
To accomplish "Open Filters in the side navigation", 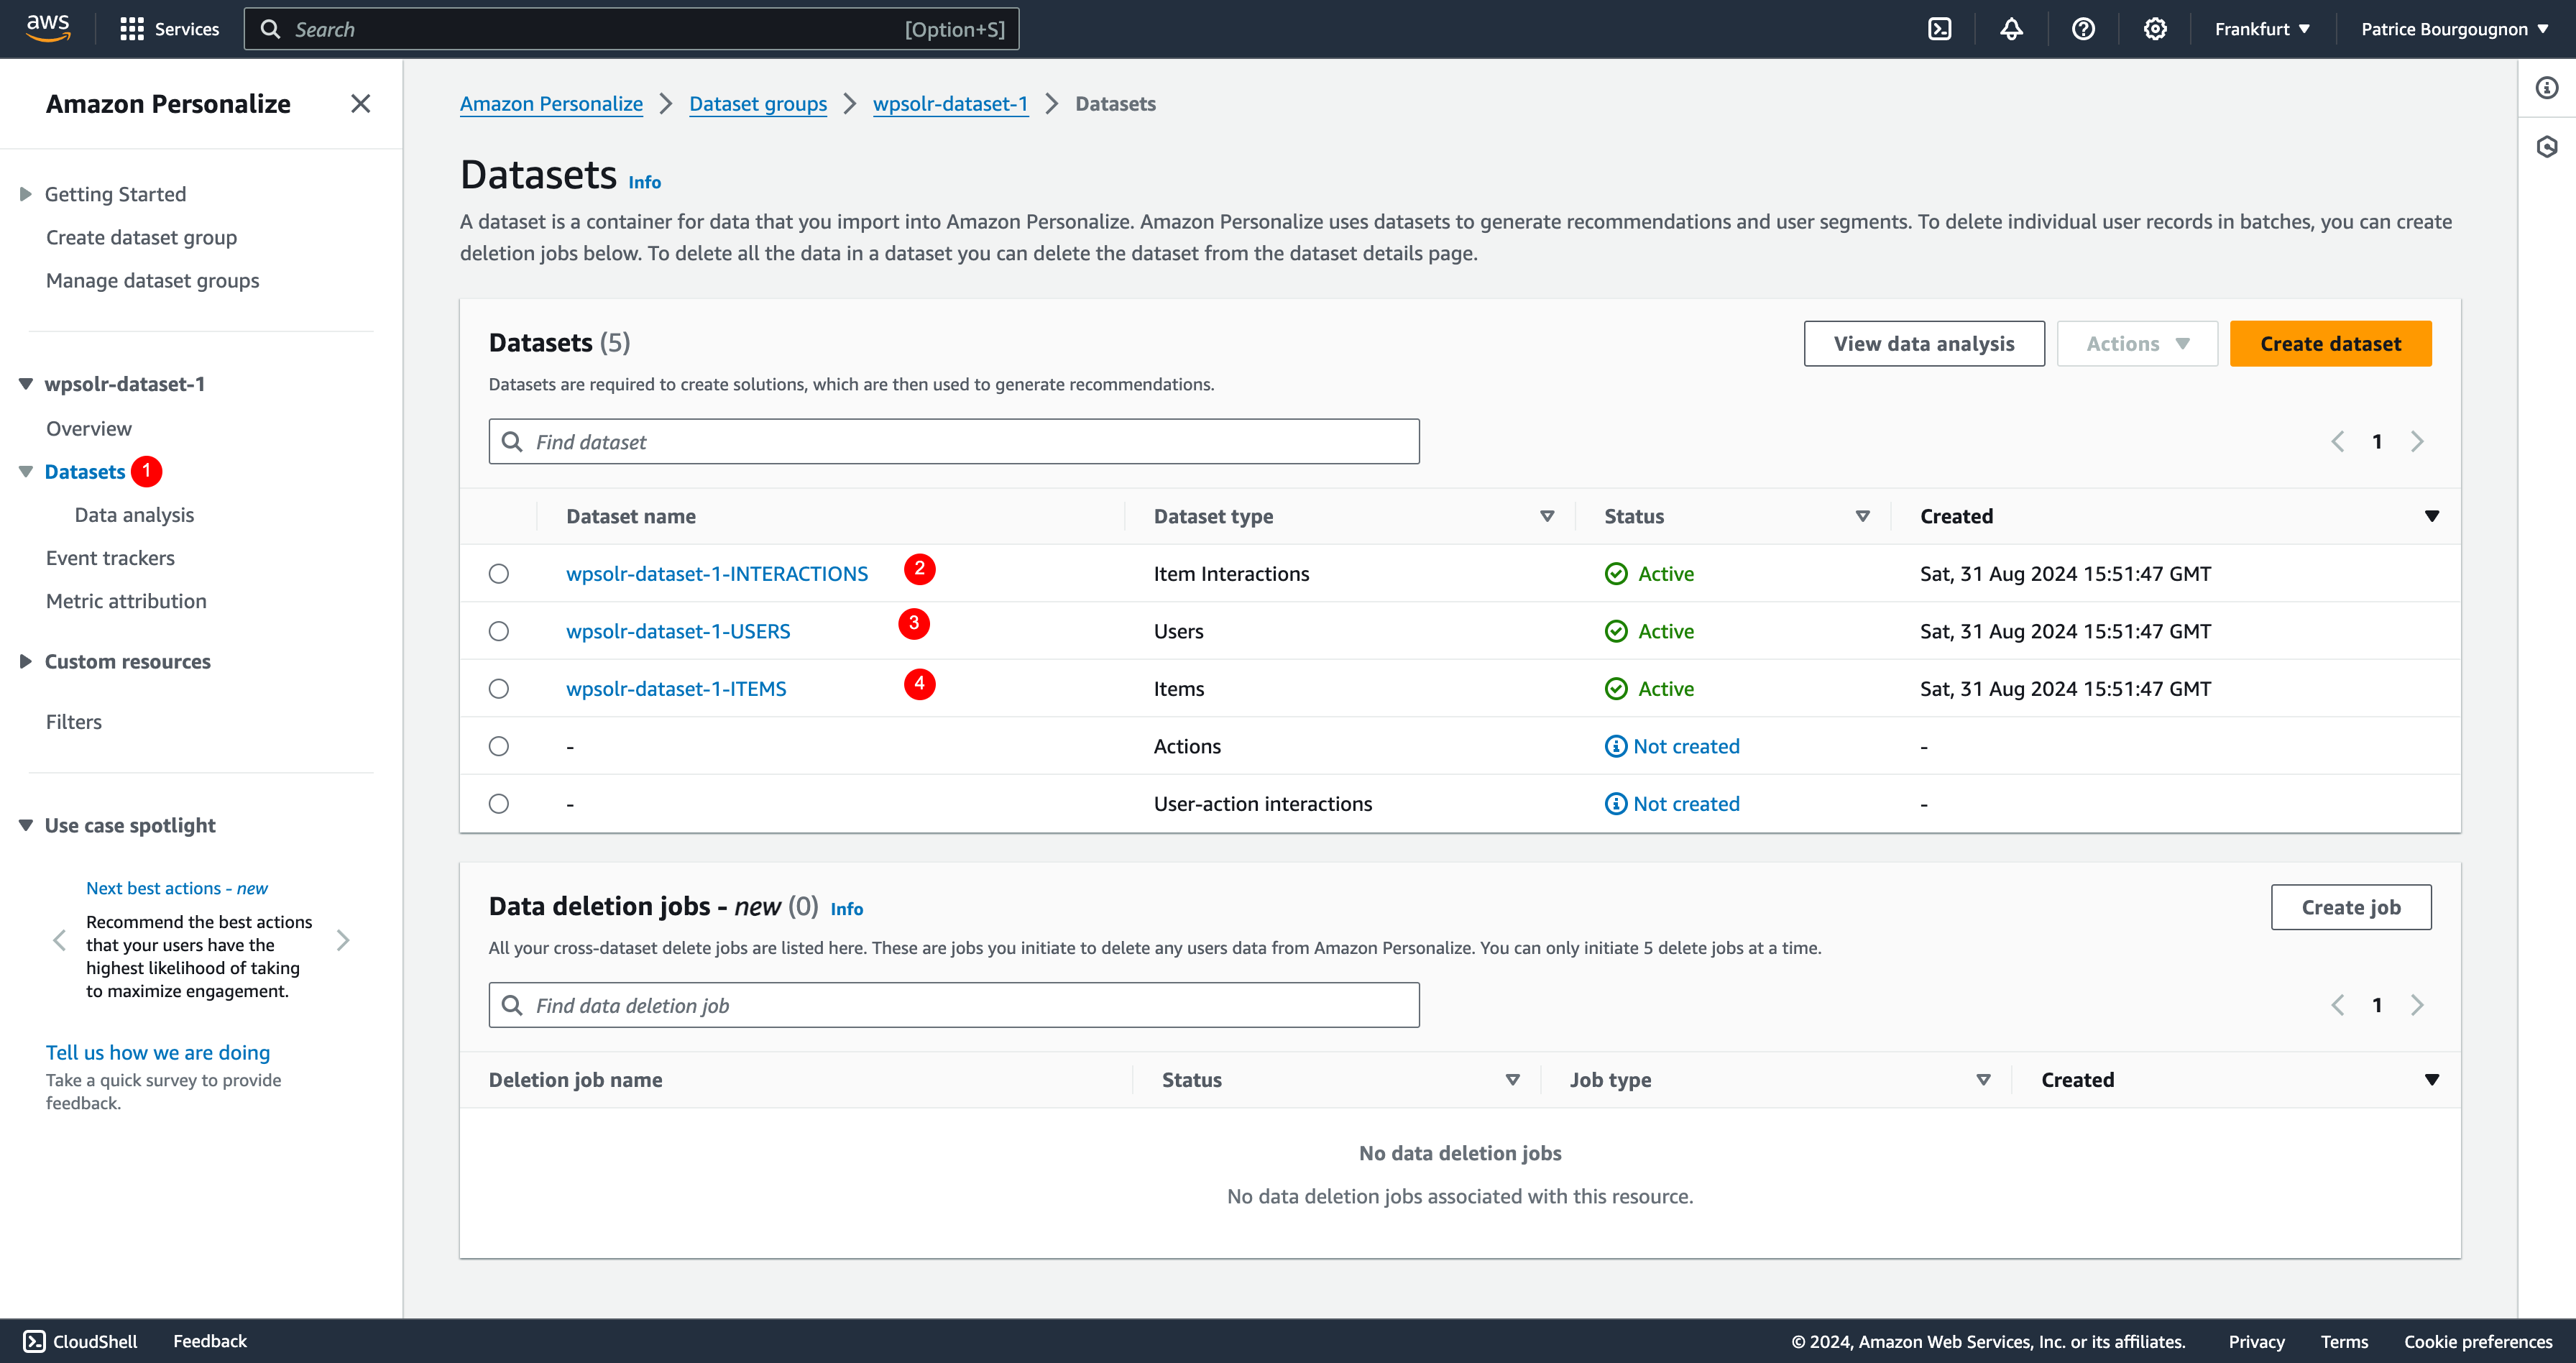I will tap(74, 722).
